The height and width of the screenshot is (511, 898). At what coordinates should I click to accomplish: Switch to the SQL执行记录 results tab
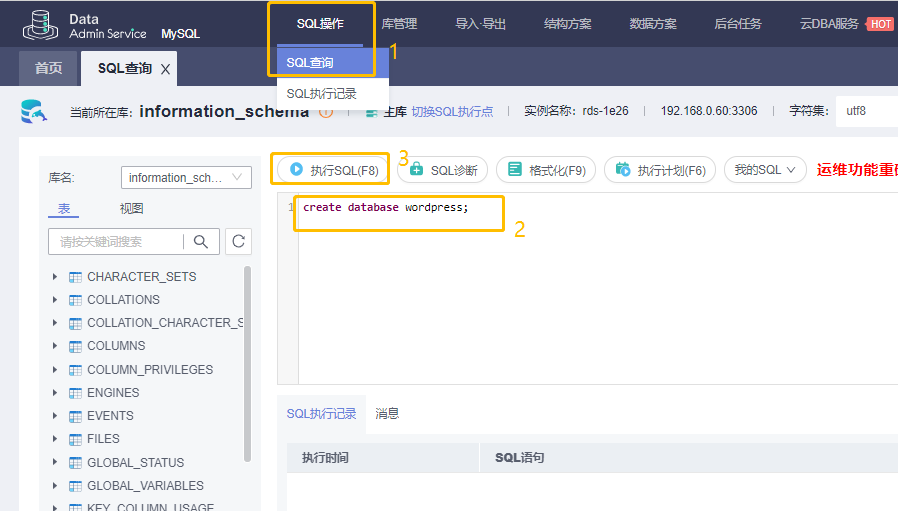pyautogui.click(x=321, y=414)
